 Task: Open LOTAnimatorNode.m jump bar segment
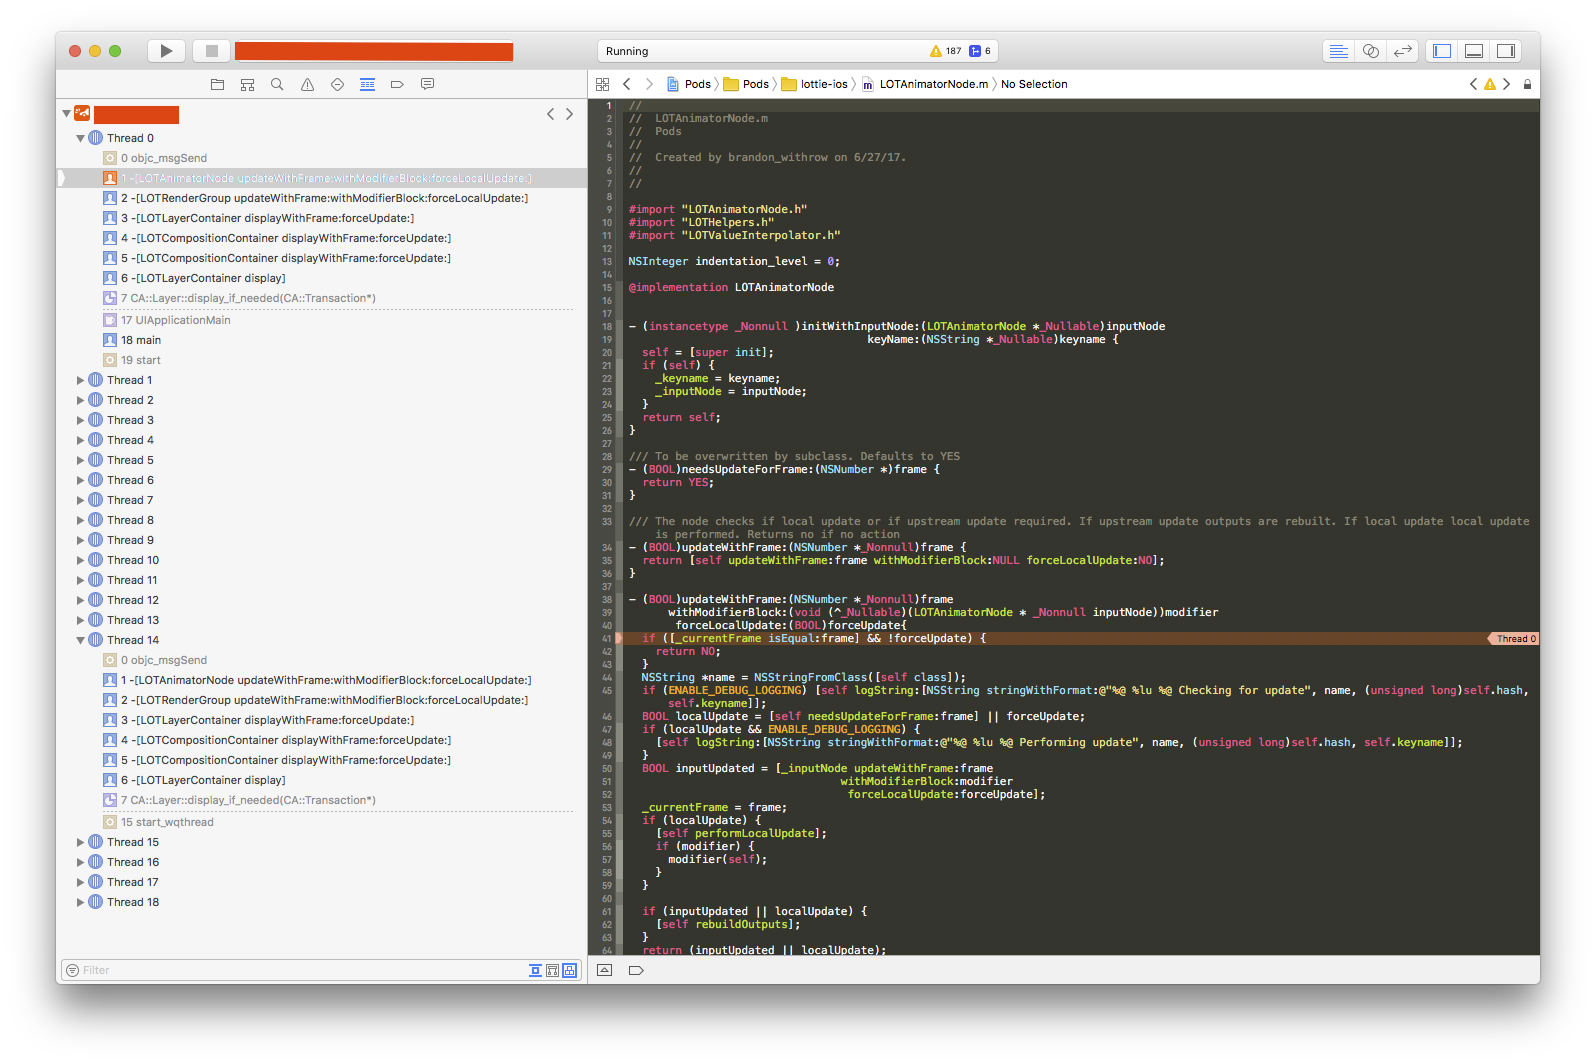click(925, 85)
